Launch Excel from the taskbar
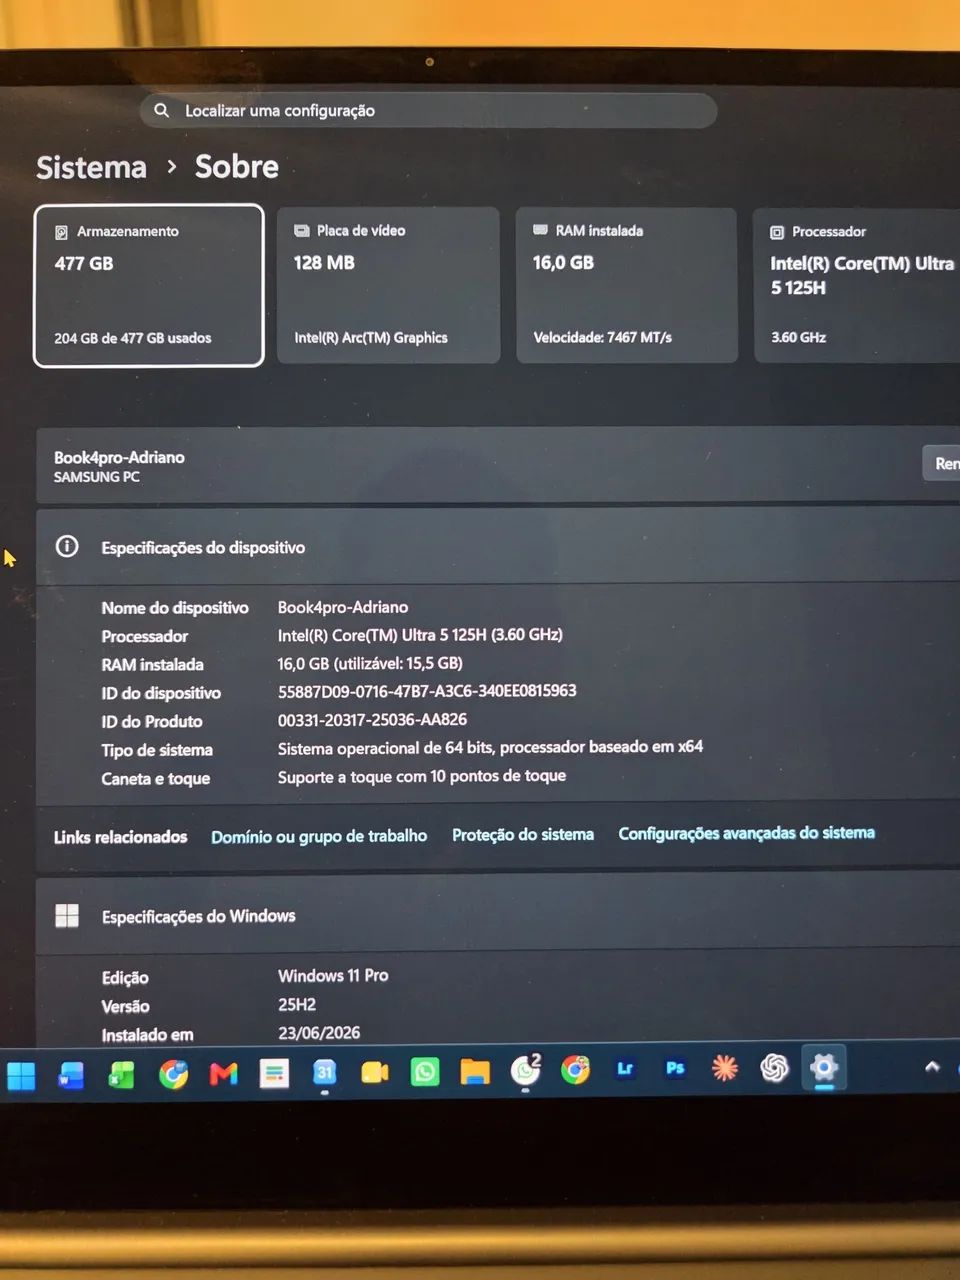Viewport: 960px width, 1280px height. (122, 1075)
